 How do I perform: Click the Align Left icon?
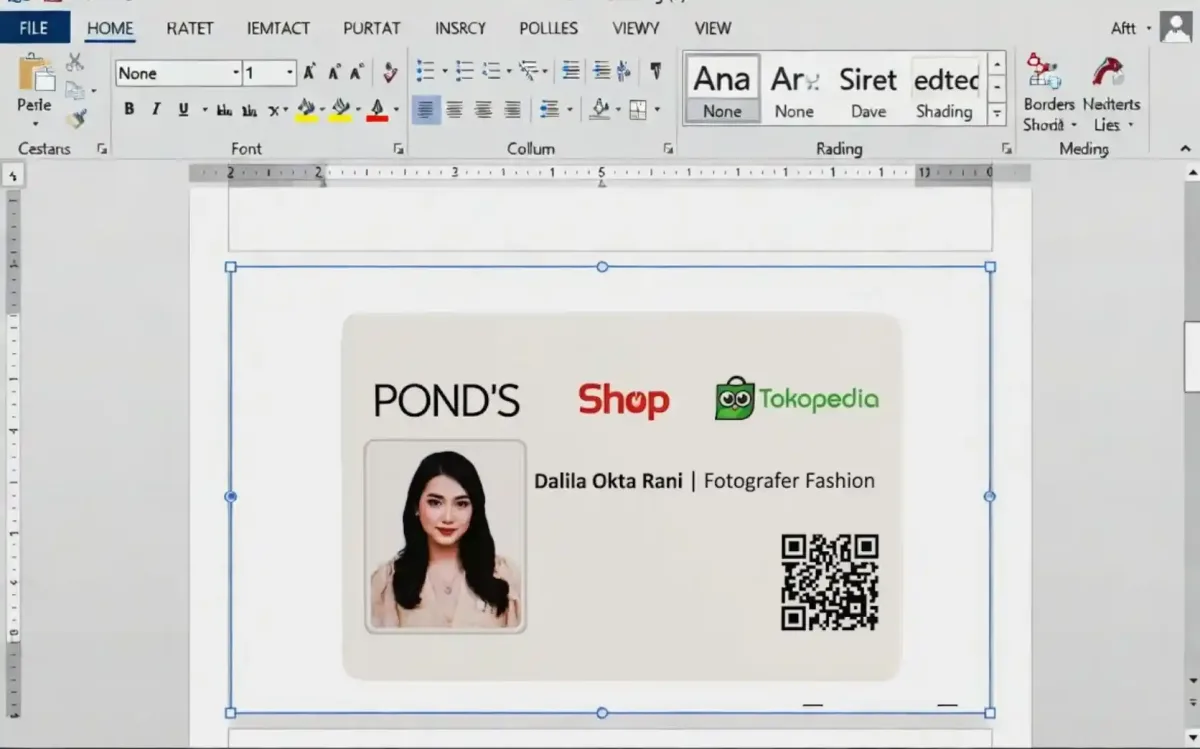(x=426, y=110)
